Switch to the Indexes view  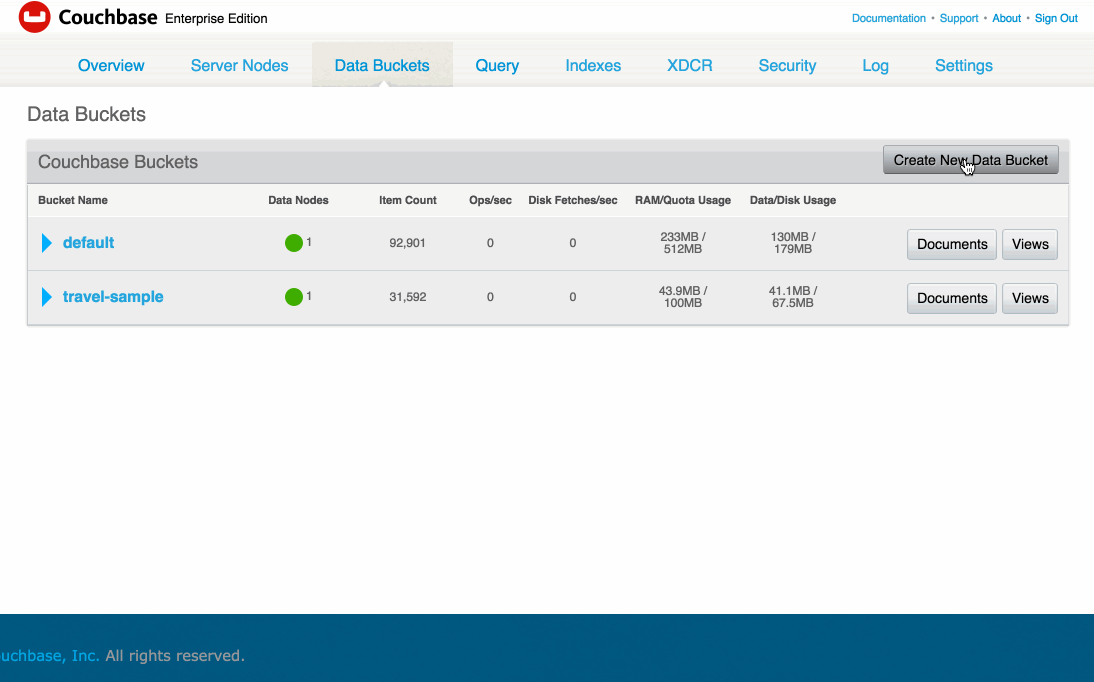point(592,65)
